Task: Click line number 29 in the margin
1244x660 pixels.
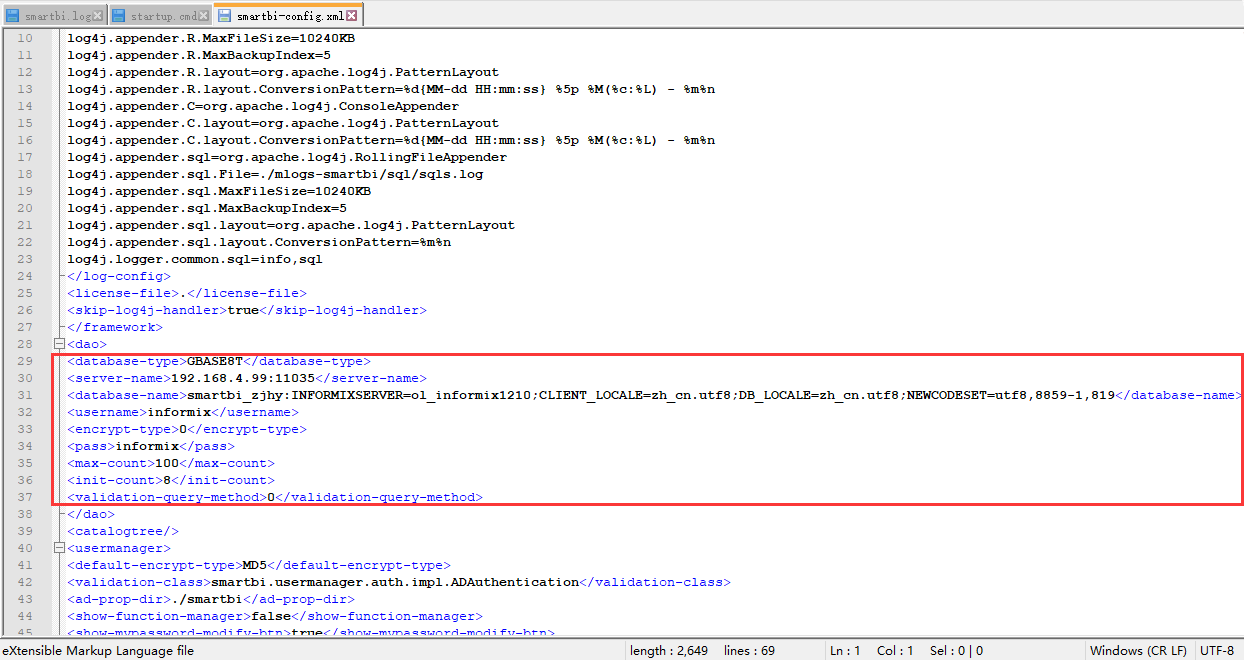Action: click(x=25, y=361)
